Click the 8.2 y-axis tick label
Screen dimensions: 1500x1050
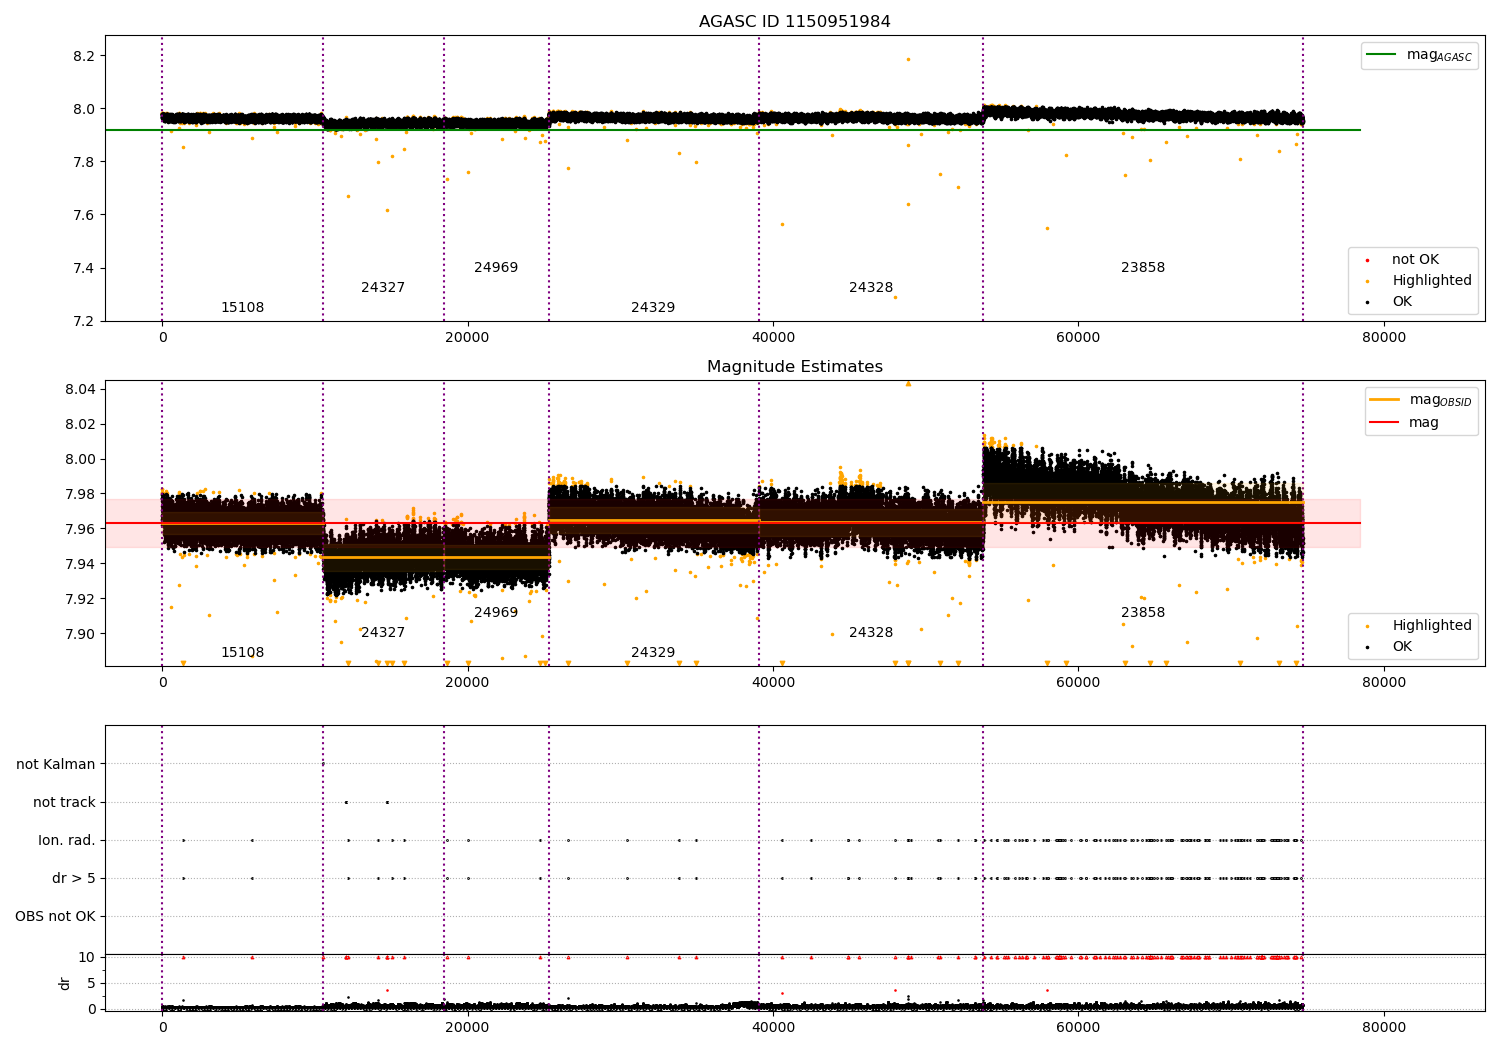point(84,56)
